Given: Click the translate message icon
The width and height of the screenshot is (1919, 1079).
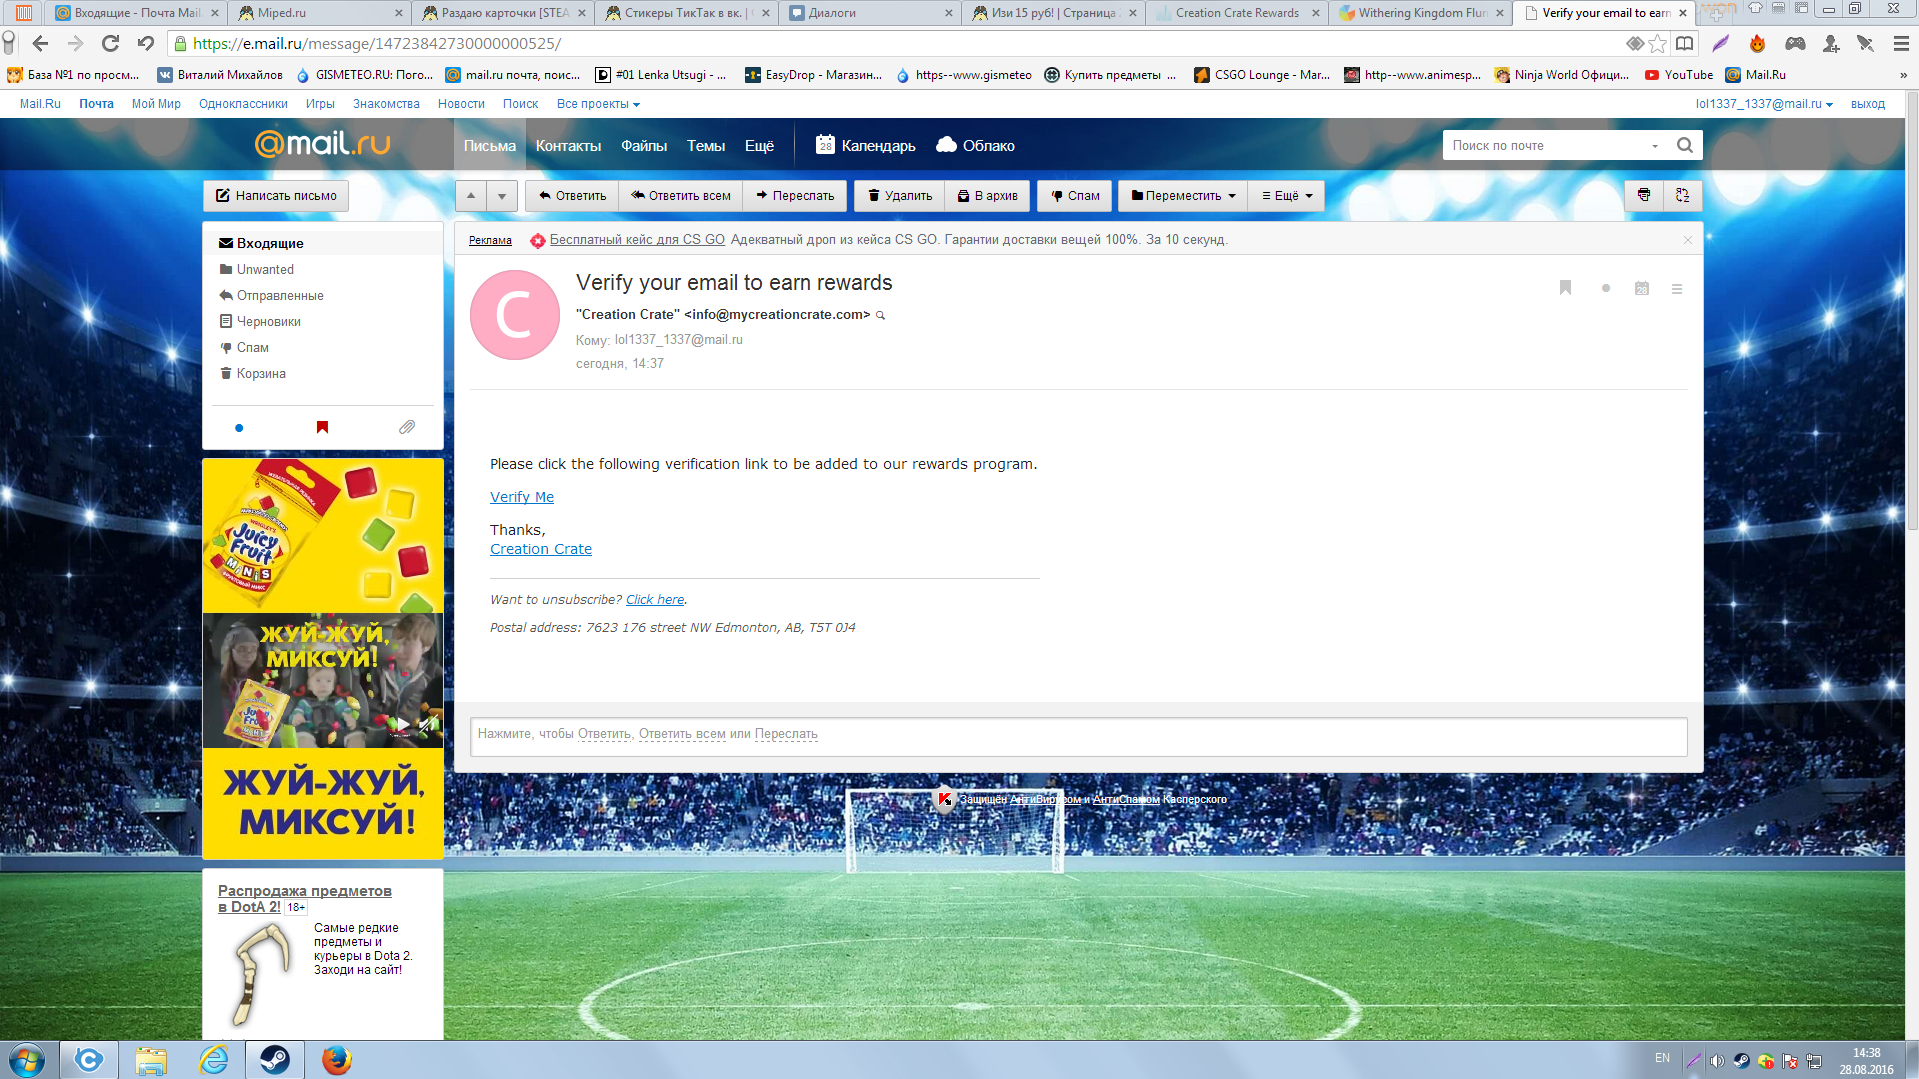Looking at the screenshot, I should (x=1683, y=196).
